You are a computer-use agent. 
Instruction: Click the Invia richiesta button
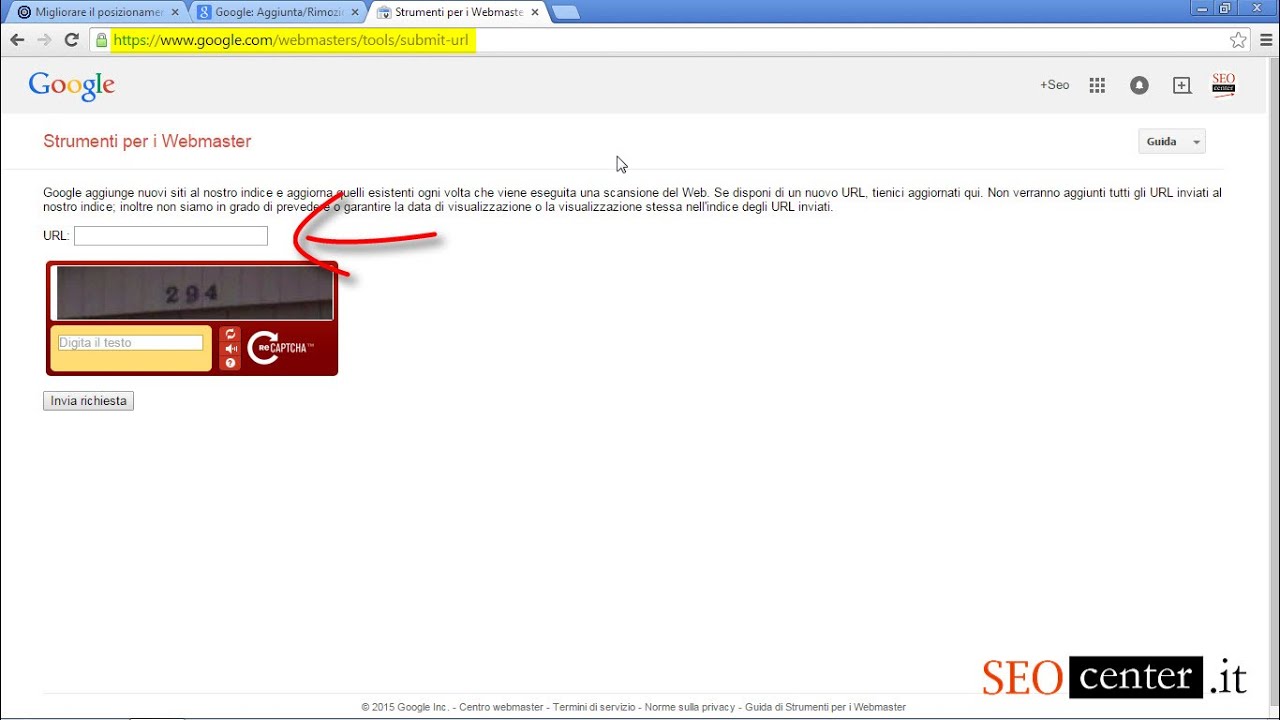(88, 401)
